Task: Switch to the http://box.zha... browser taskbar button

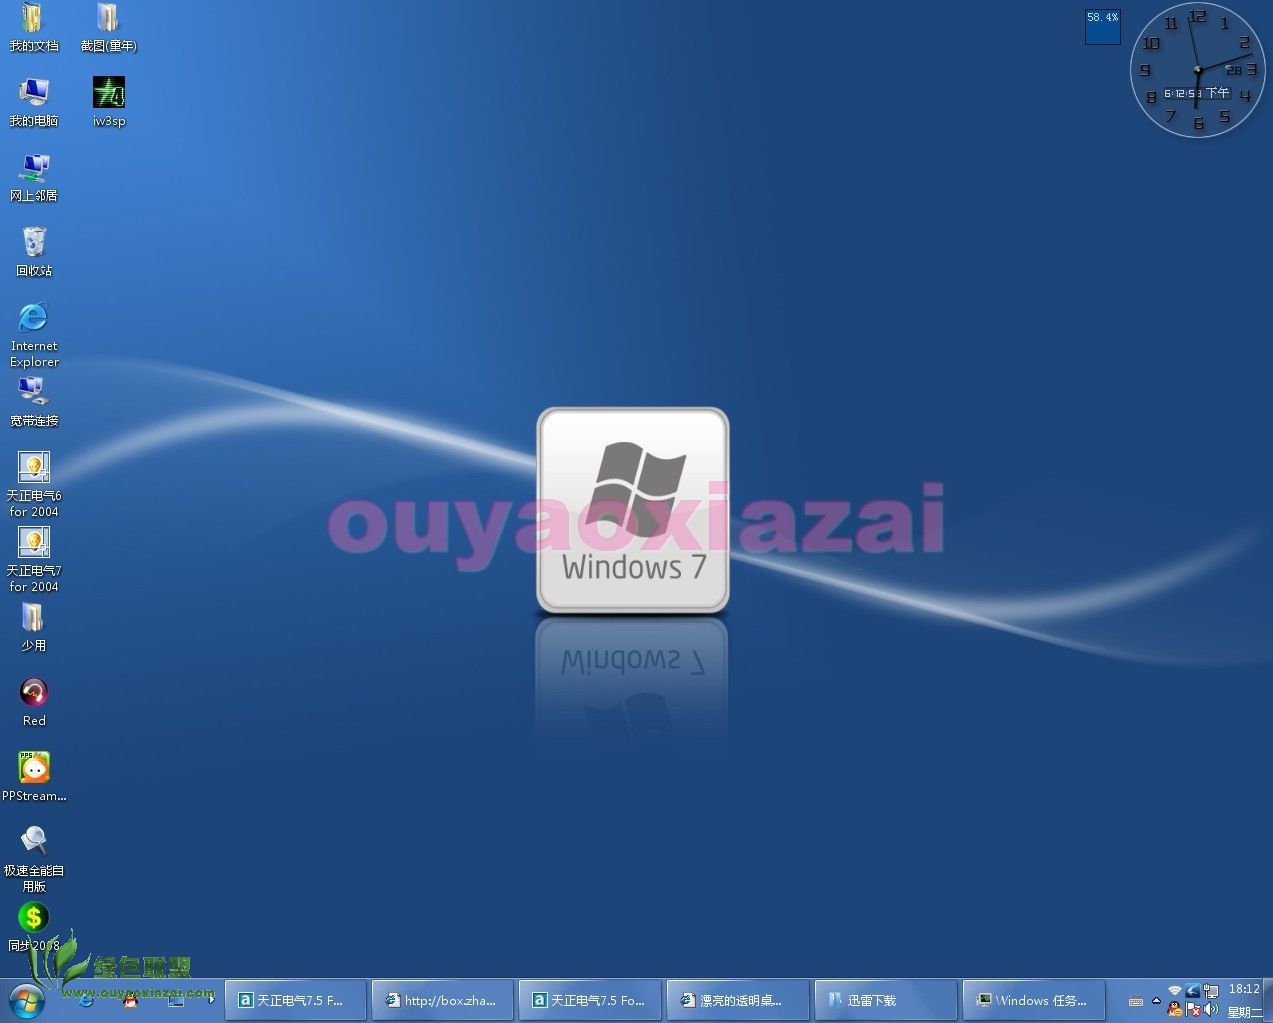Action: (442, 1000)
